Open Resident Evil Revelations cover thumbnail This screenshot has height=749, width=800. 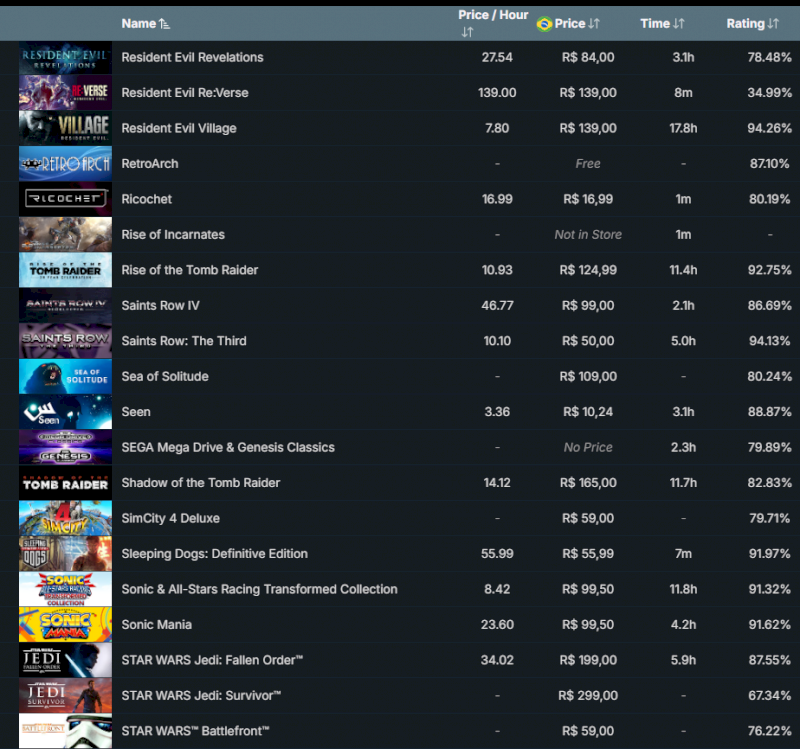(x=65, y=57)
